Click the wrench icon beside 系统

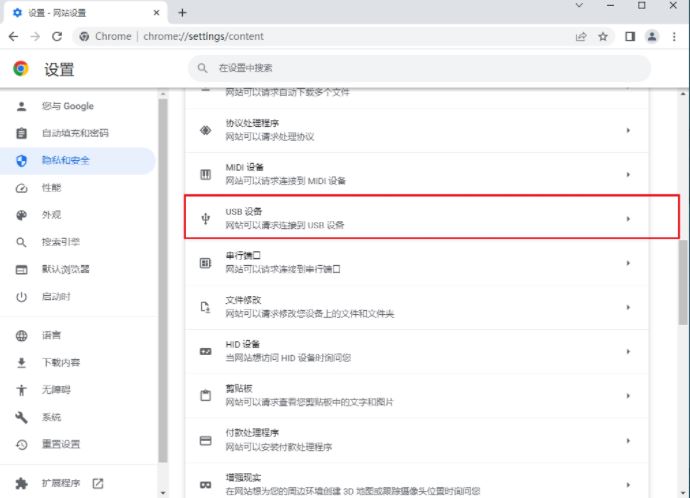pos(21,417)
